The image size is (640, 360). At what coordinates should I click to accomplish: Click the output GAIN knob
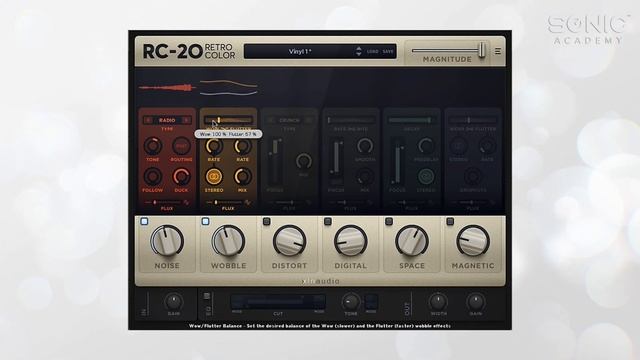coord(476,302)
